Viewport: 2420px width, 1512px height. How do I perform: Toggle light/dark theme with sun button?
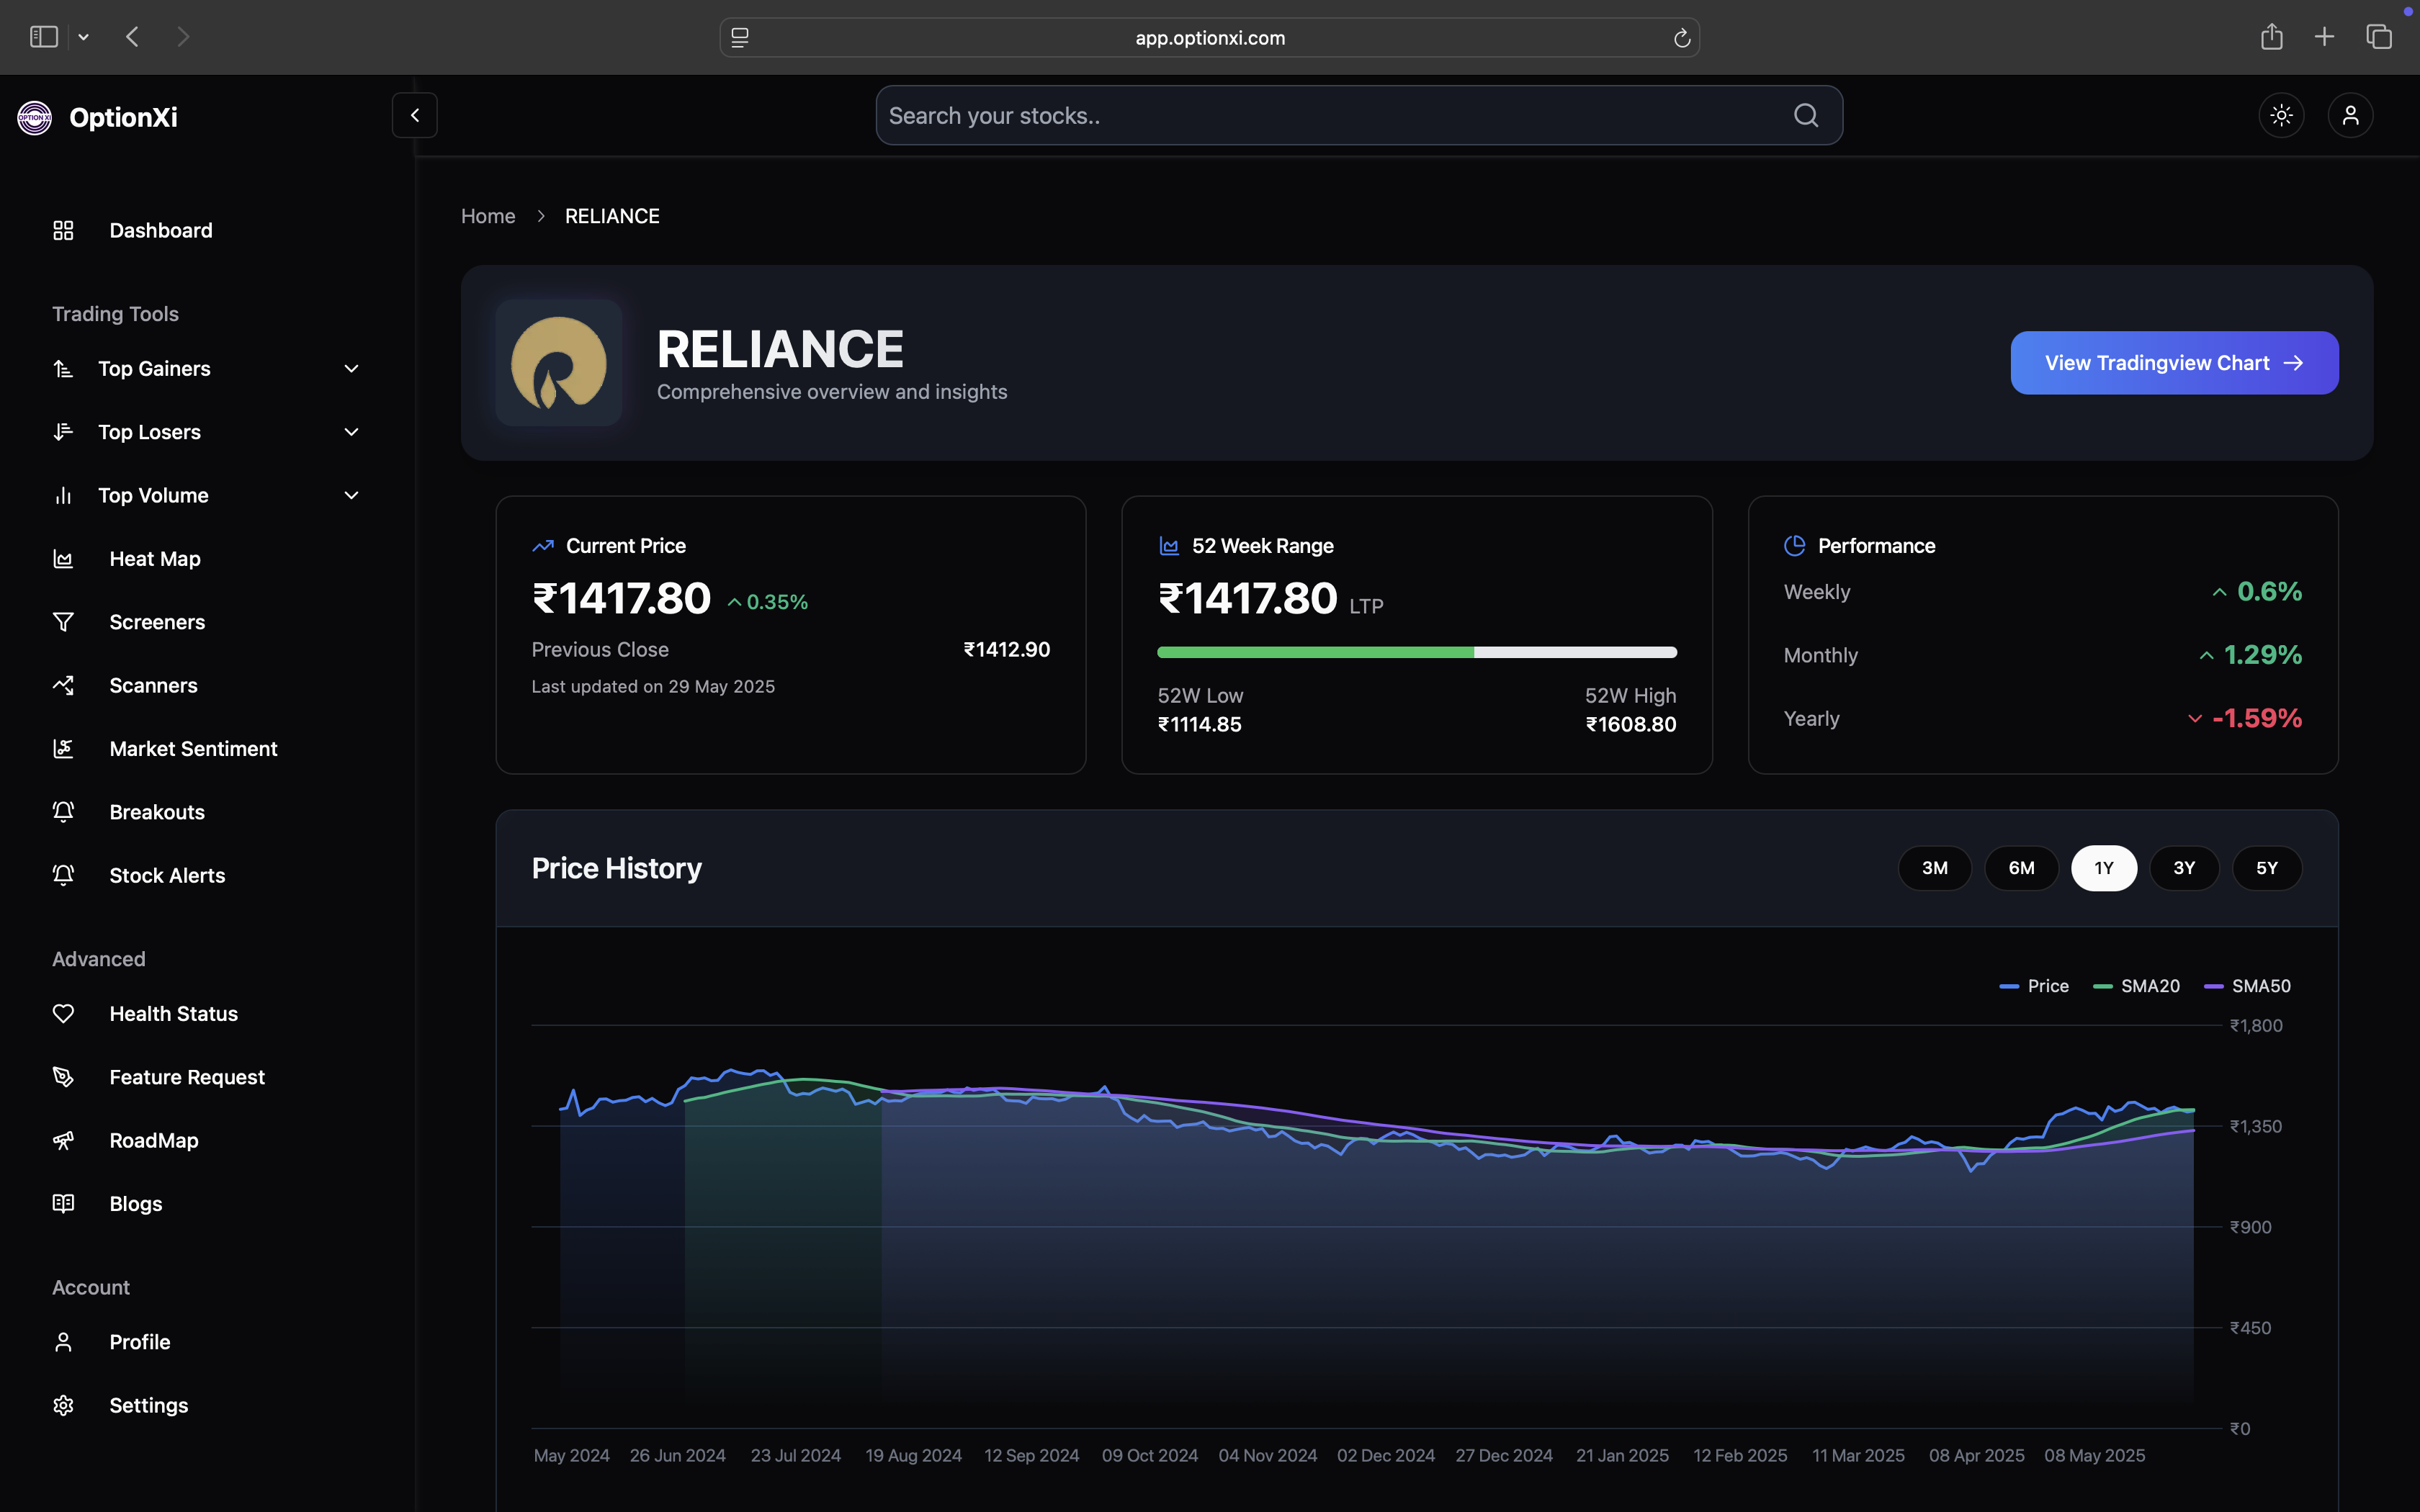[2281, 116]
